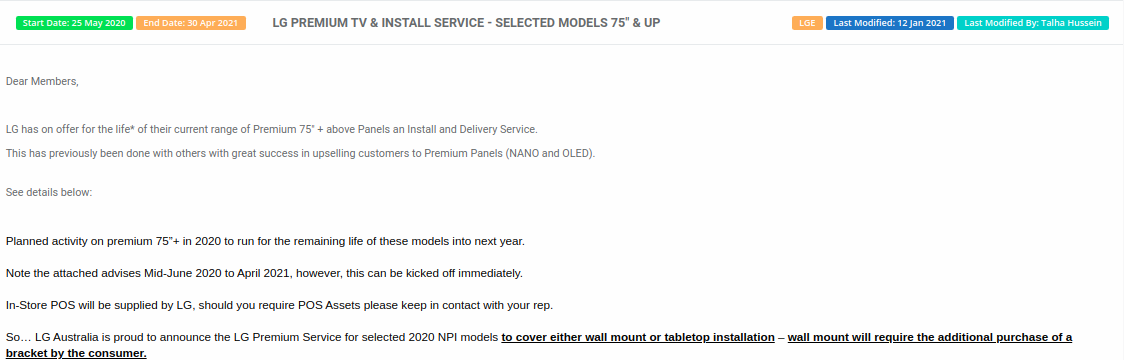This screenshot has width=1124, height=360.
Task: Click the line mentioning NANO and OLED panels
Action: click(x=300, y=153)
